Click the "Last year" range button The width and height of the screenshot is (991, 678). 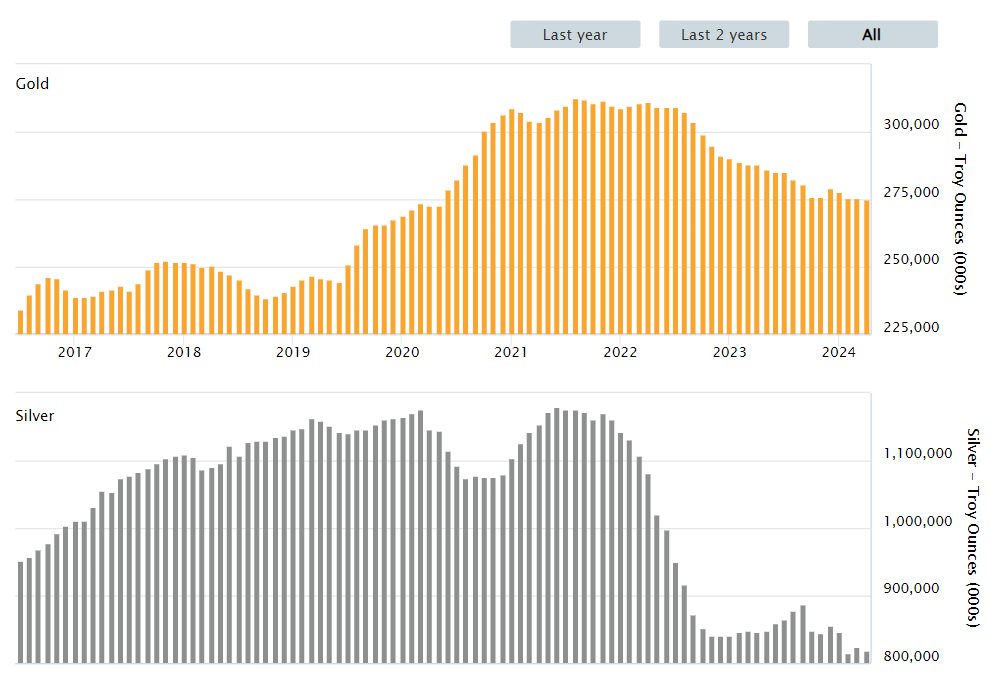tap(574, 34)
